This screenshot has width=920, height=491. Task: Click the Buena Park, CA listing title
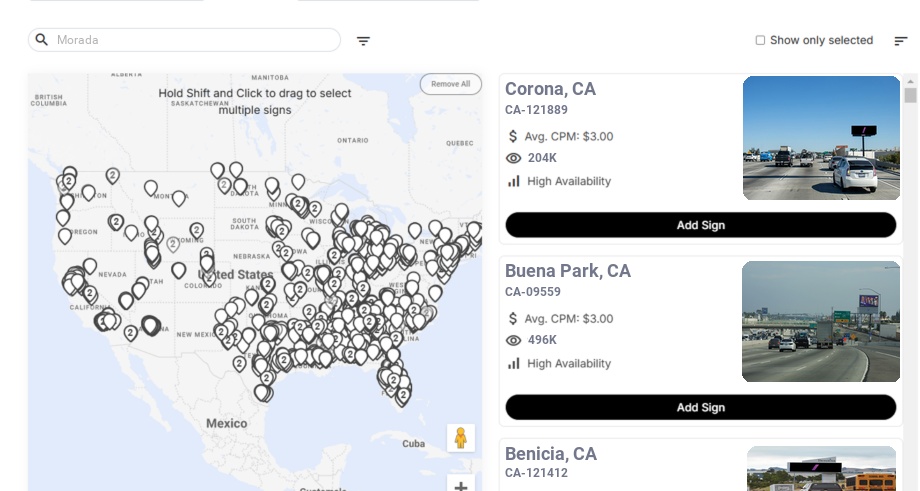[567, 271]
